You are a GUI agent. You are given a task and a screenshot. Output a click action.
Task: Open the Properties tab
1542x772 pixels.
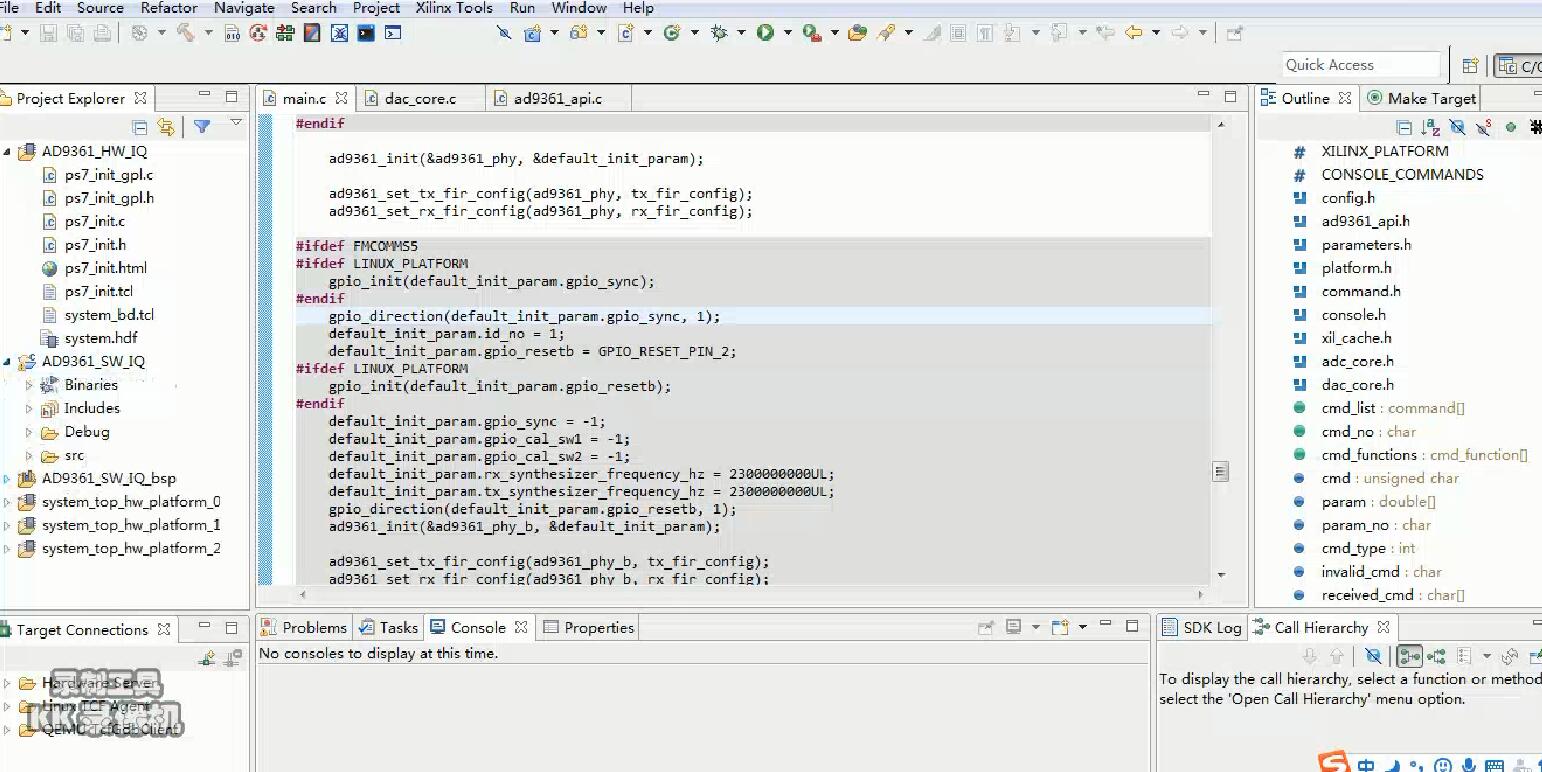(588, 628)
